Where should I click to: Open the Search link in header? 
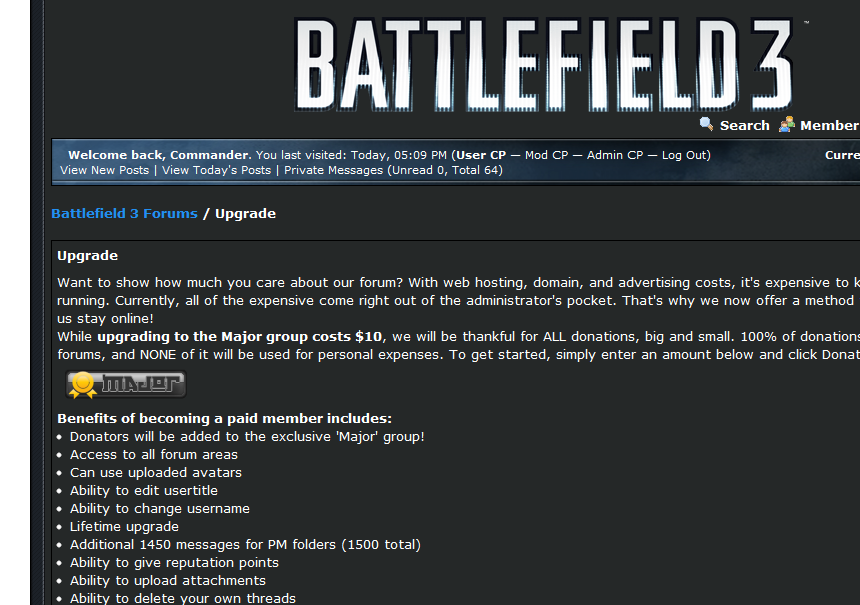tap(744, 126)
